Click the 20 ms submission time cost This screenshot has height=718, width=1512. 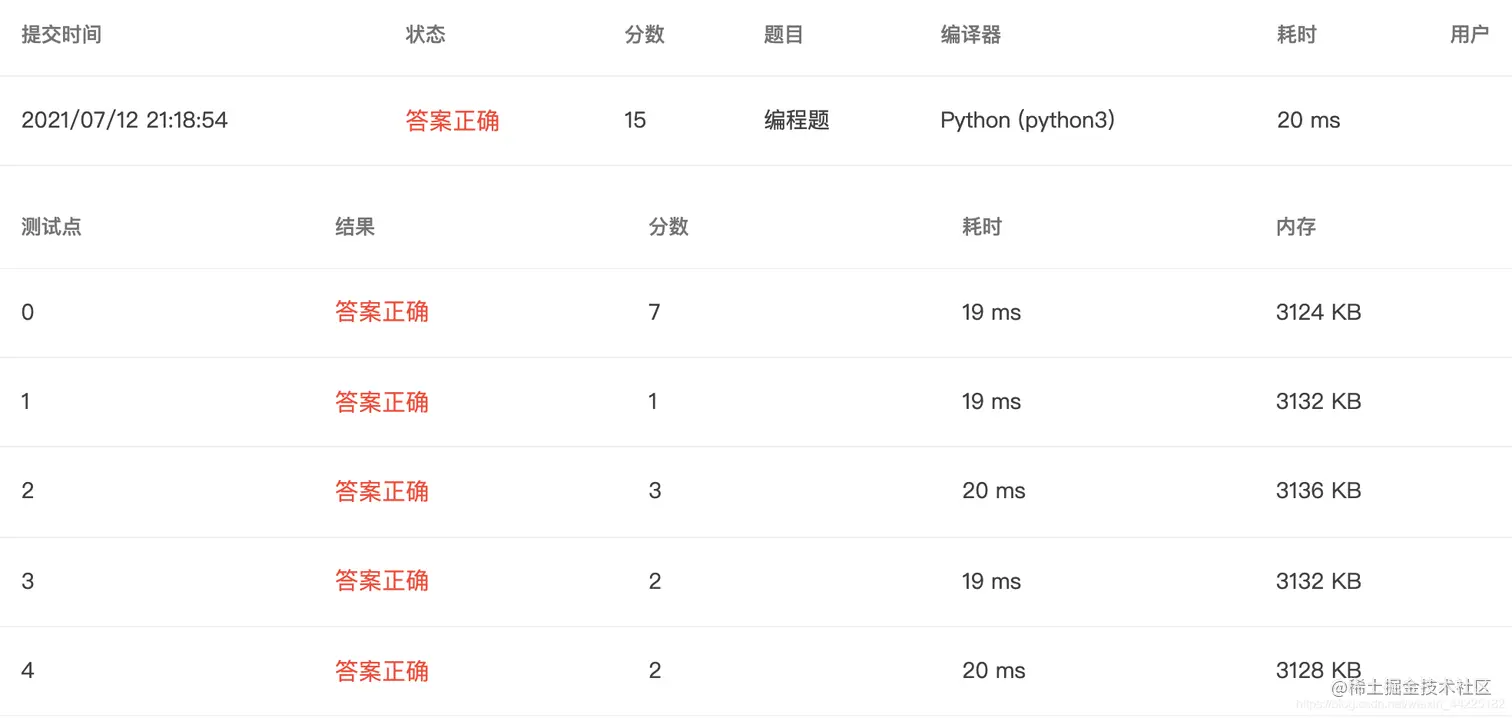point(1308,120)
